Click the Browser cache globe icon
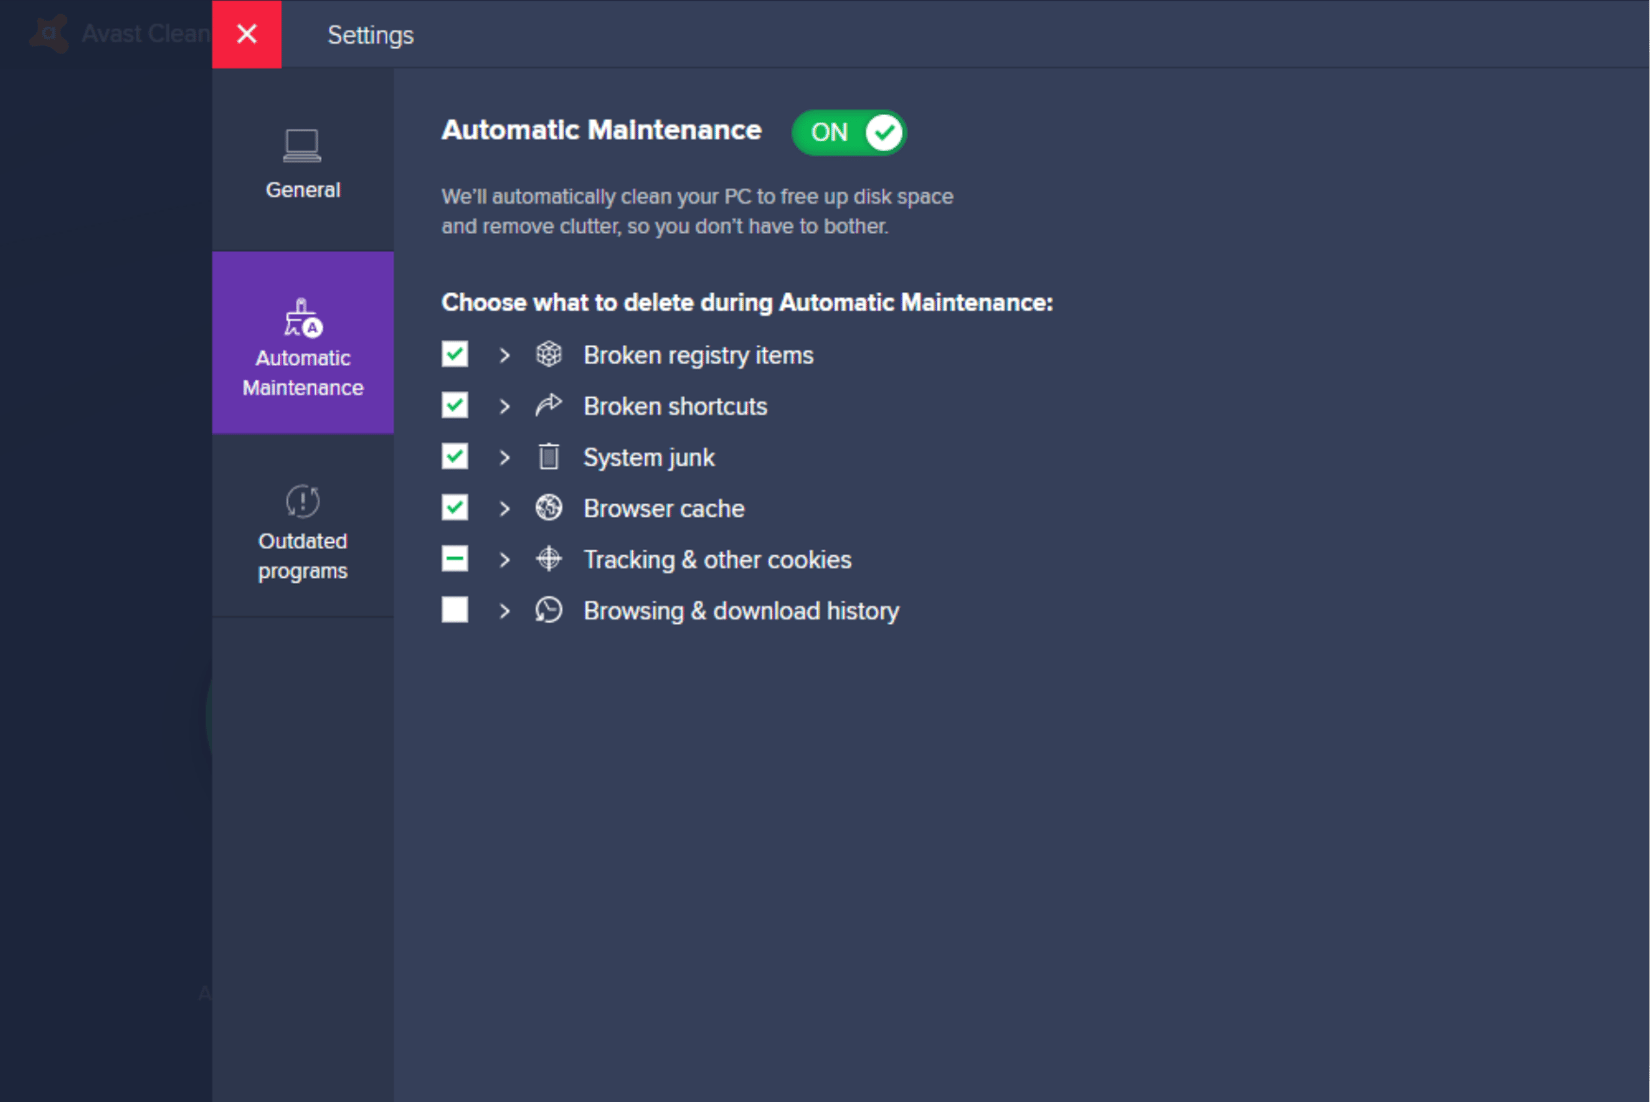The height and width of the screenshot is (1102, 1650). pos(548,508)
